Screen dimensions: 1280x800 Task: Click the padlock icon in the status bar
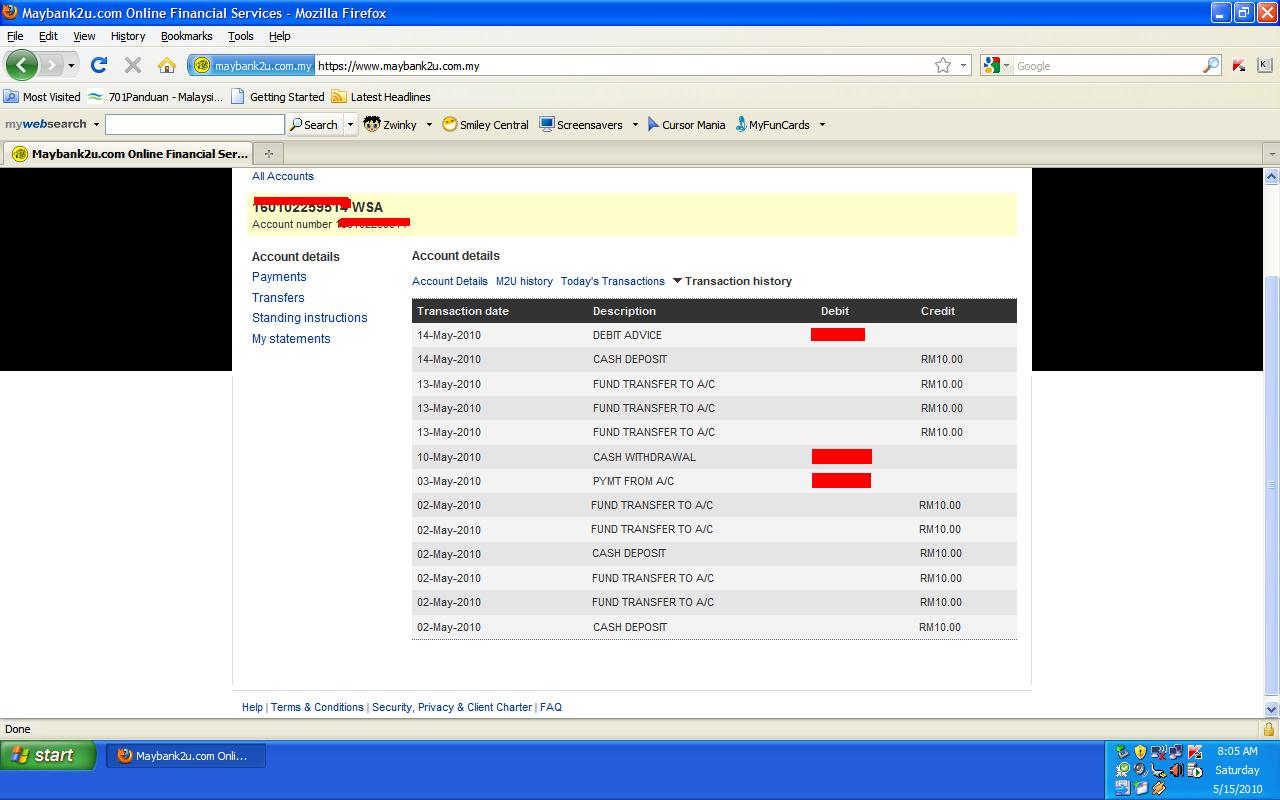click(1269, 729)
